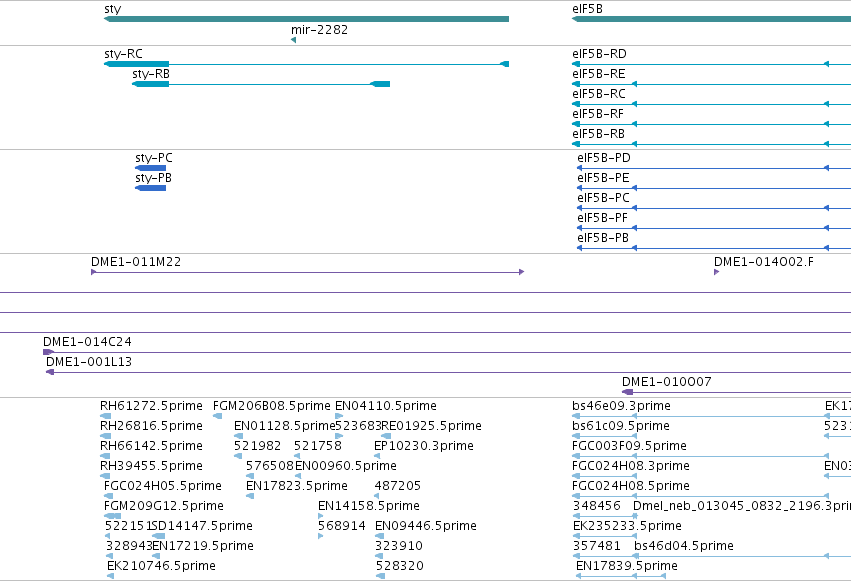Image resolution: width=851 pixels, height=581 pixels.
Task: Select the eIF5B gene bar
Action: (x=711, y=19)
